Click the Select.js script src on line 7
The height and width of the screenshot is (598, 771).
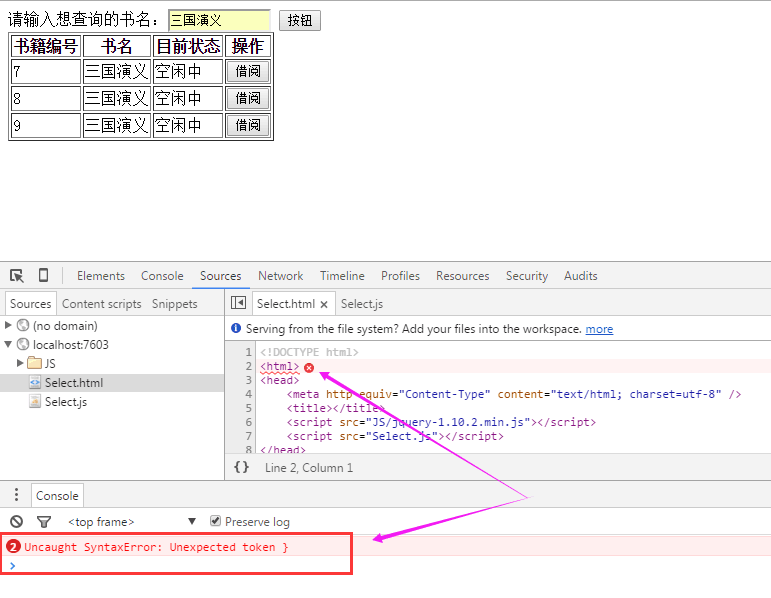(x=402, y=436)
